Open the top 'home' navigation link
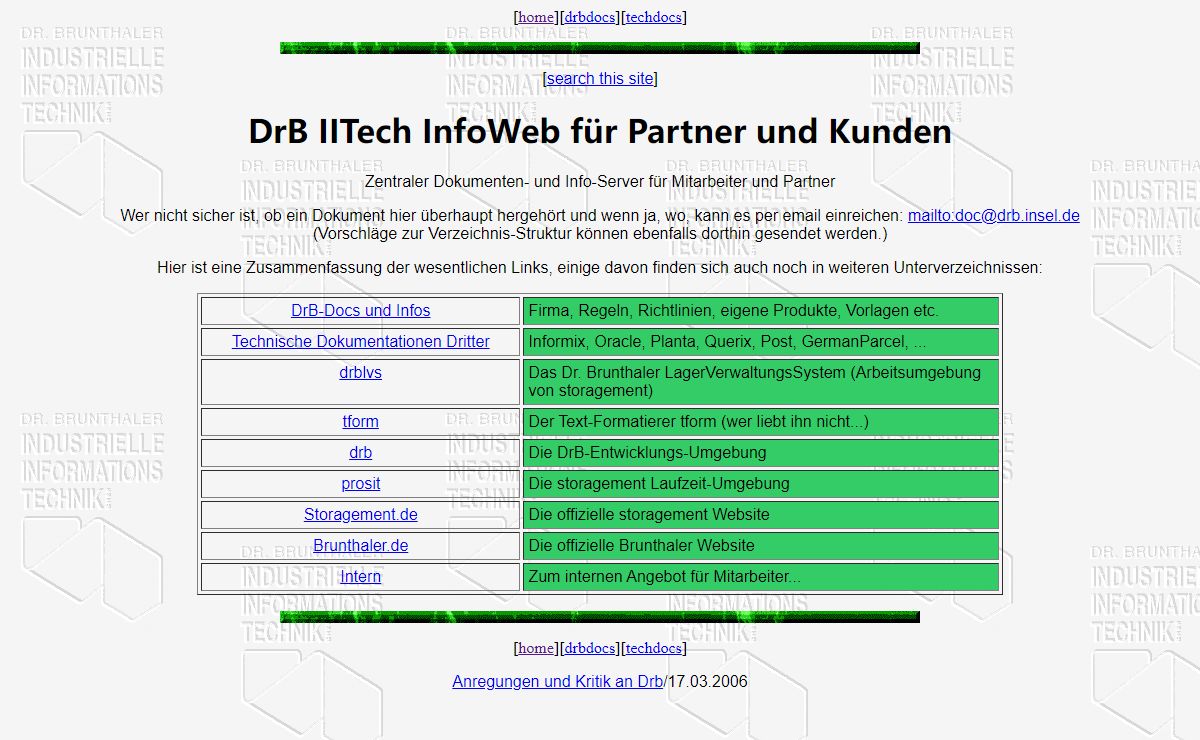Screen dimensions: 1200x740 click(536, 17)
